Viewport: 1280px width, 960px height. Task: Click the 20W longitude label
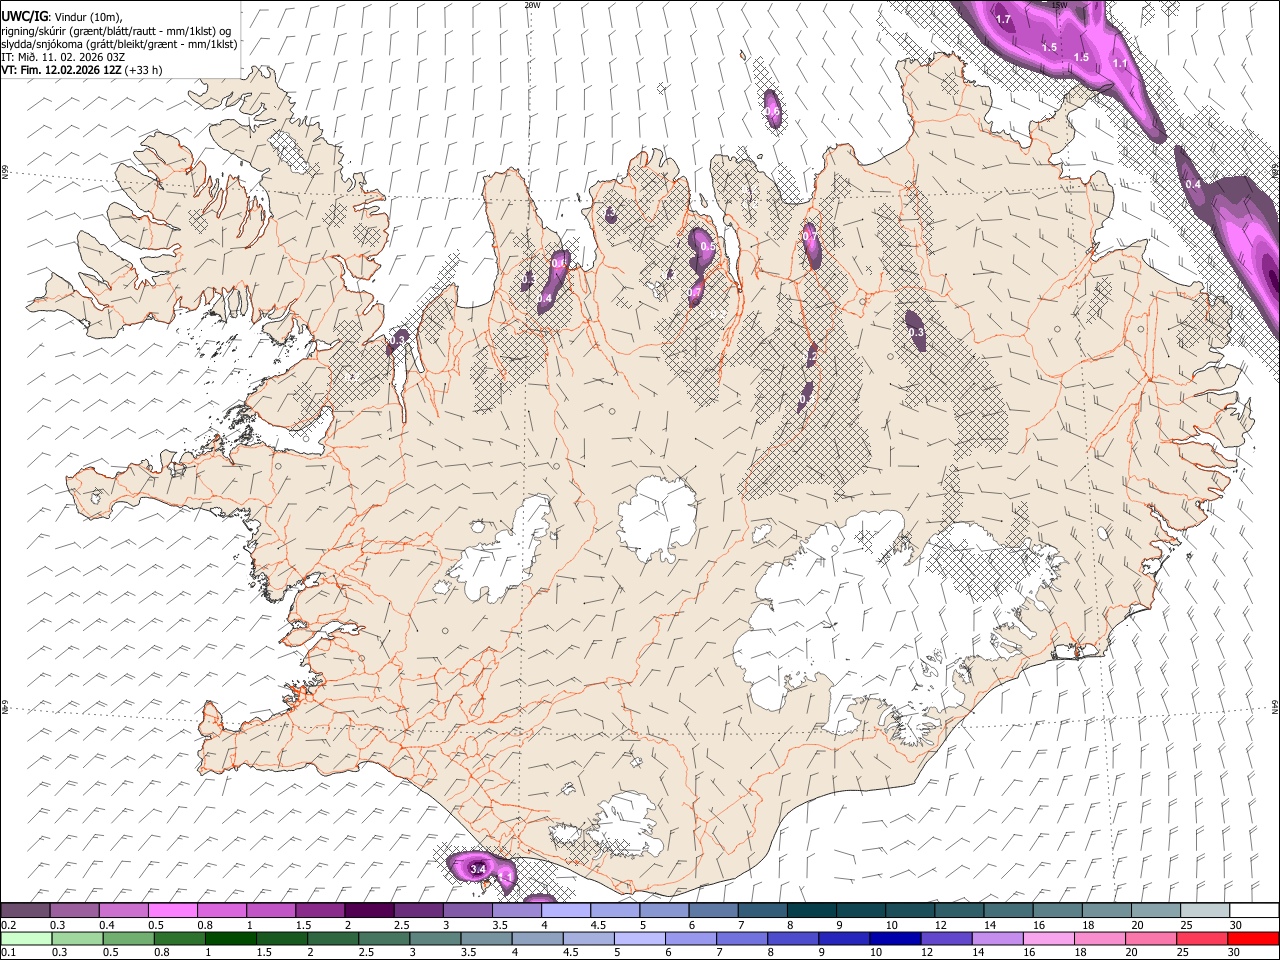pos(532,5)
